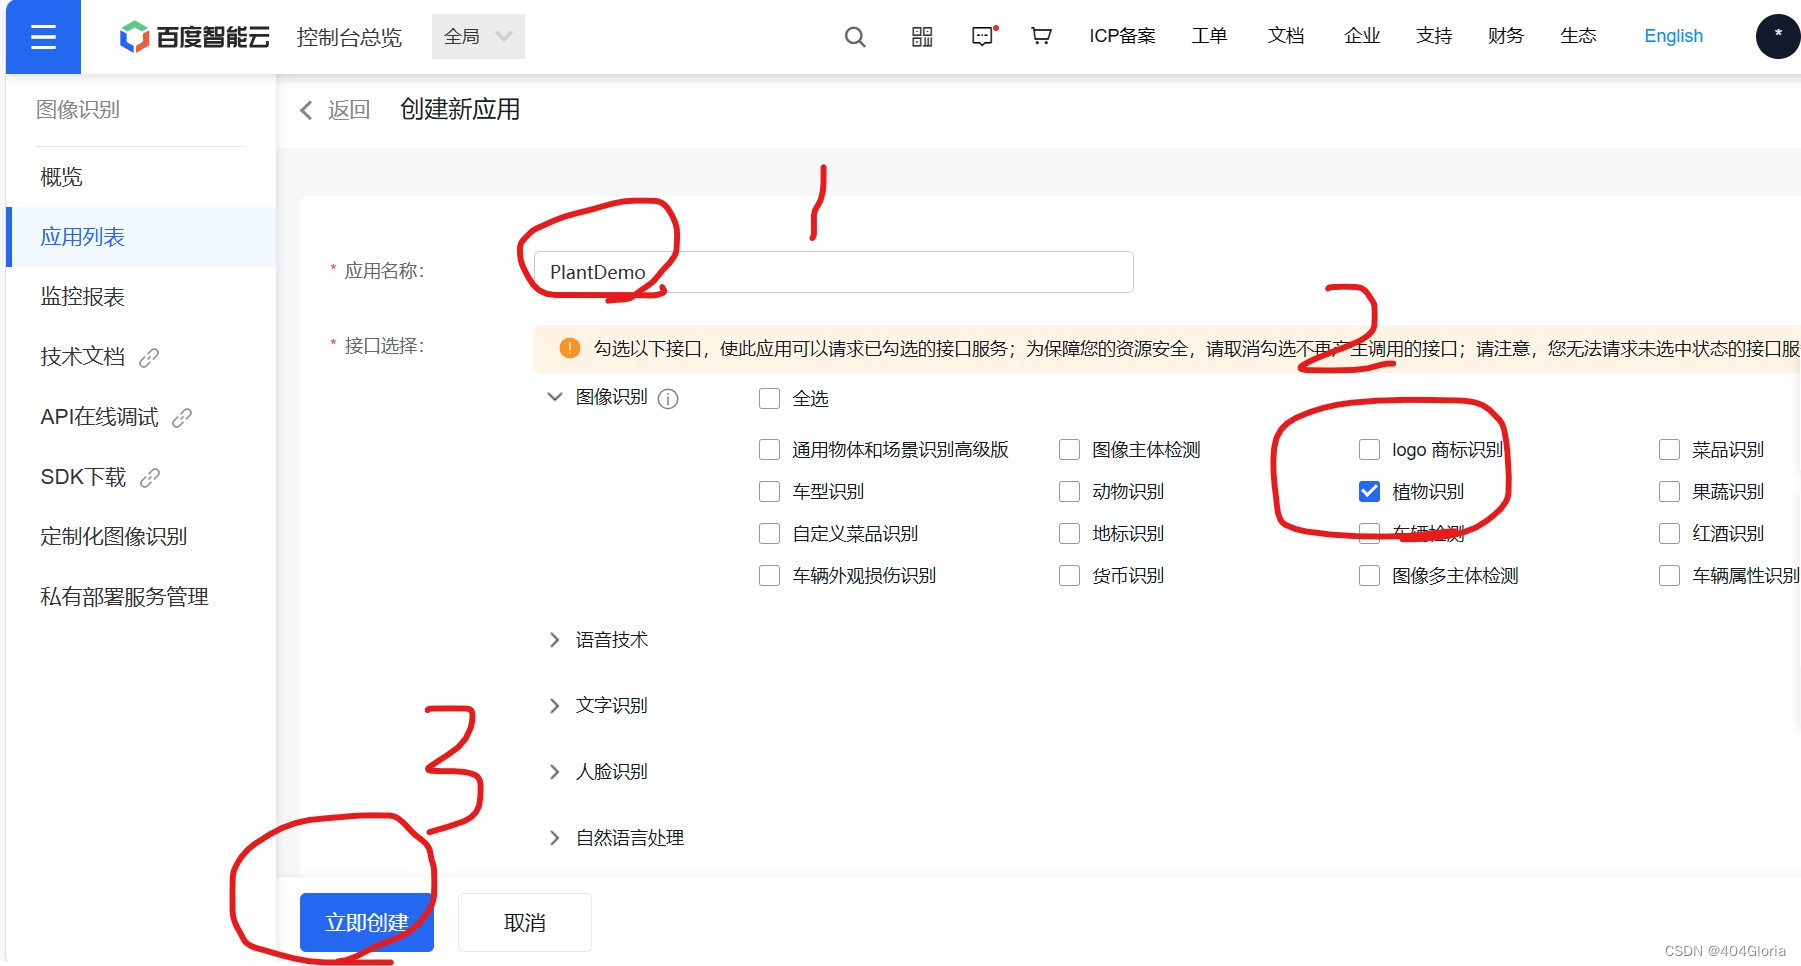Click the 应用名称 input with PlantDemo
Image resolution: width=1801 pixels, height=966 pixels.
click(x=834, y=272)
